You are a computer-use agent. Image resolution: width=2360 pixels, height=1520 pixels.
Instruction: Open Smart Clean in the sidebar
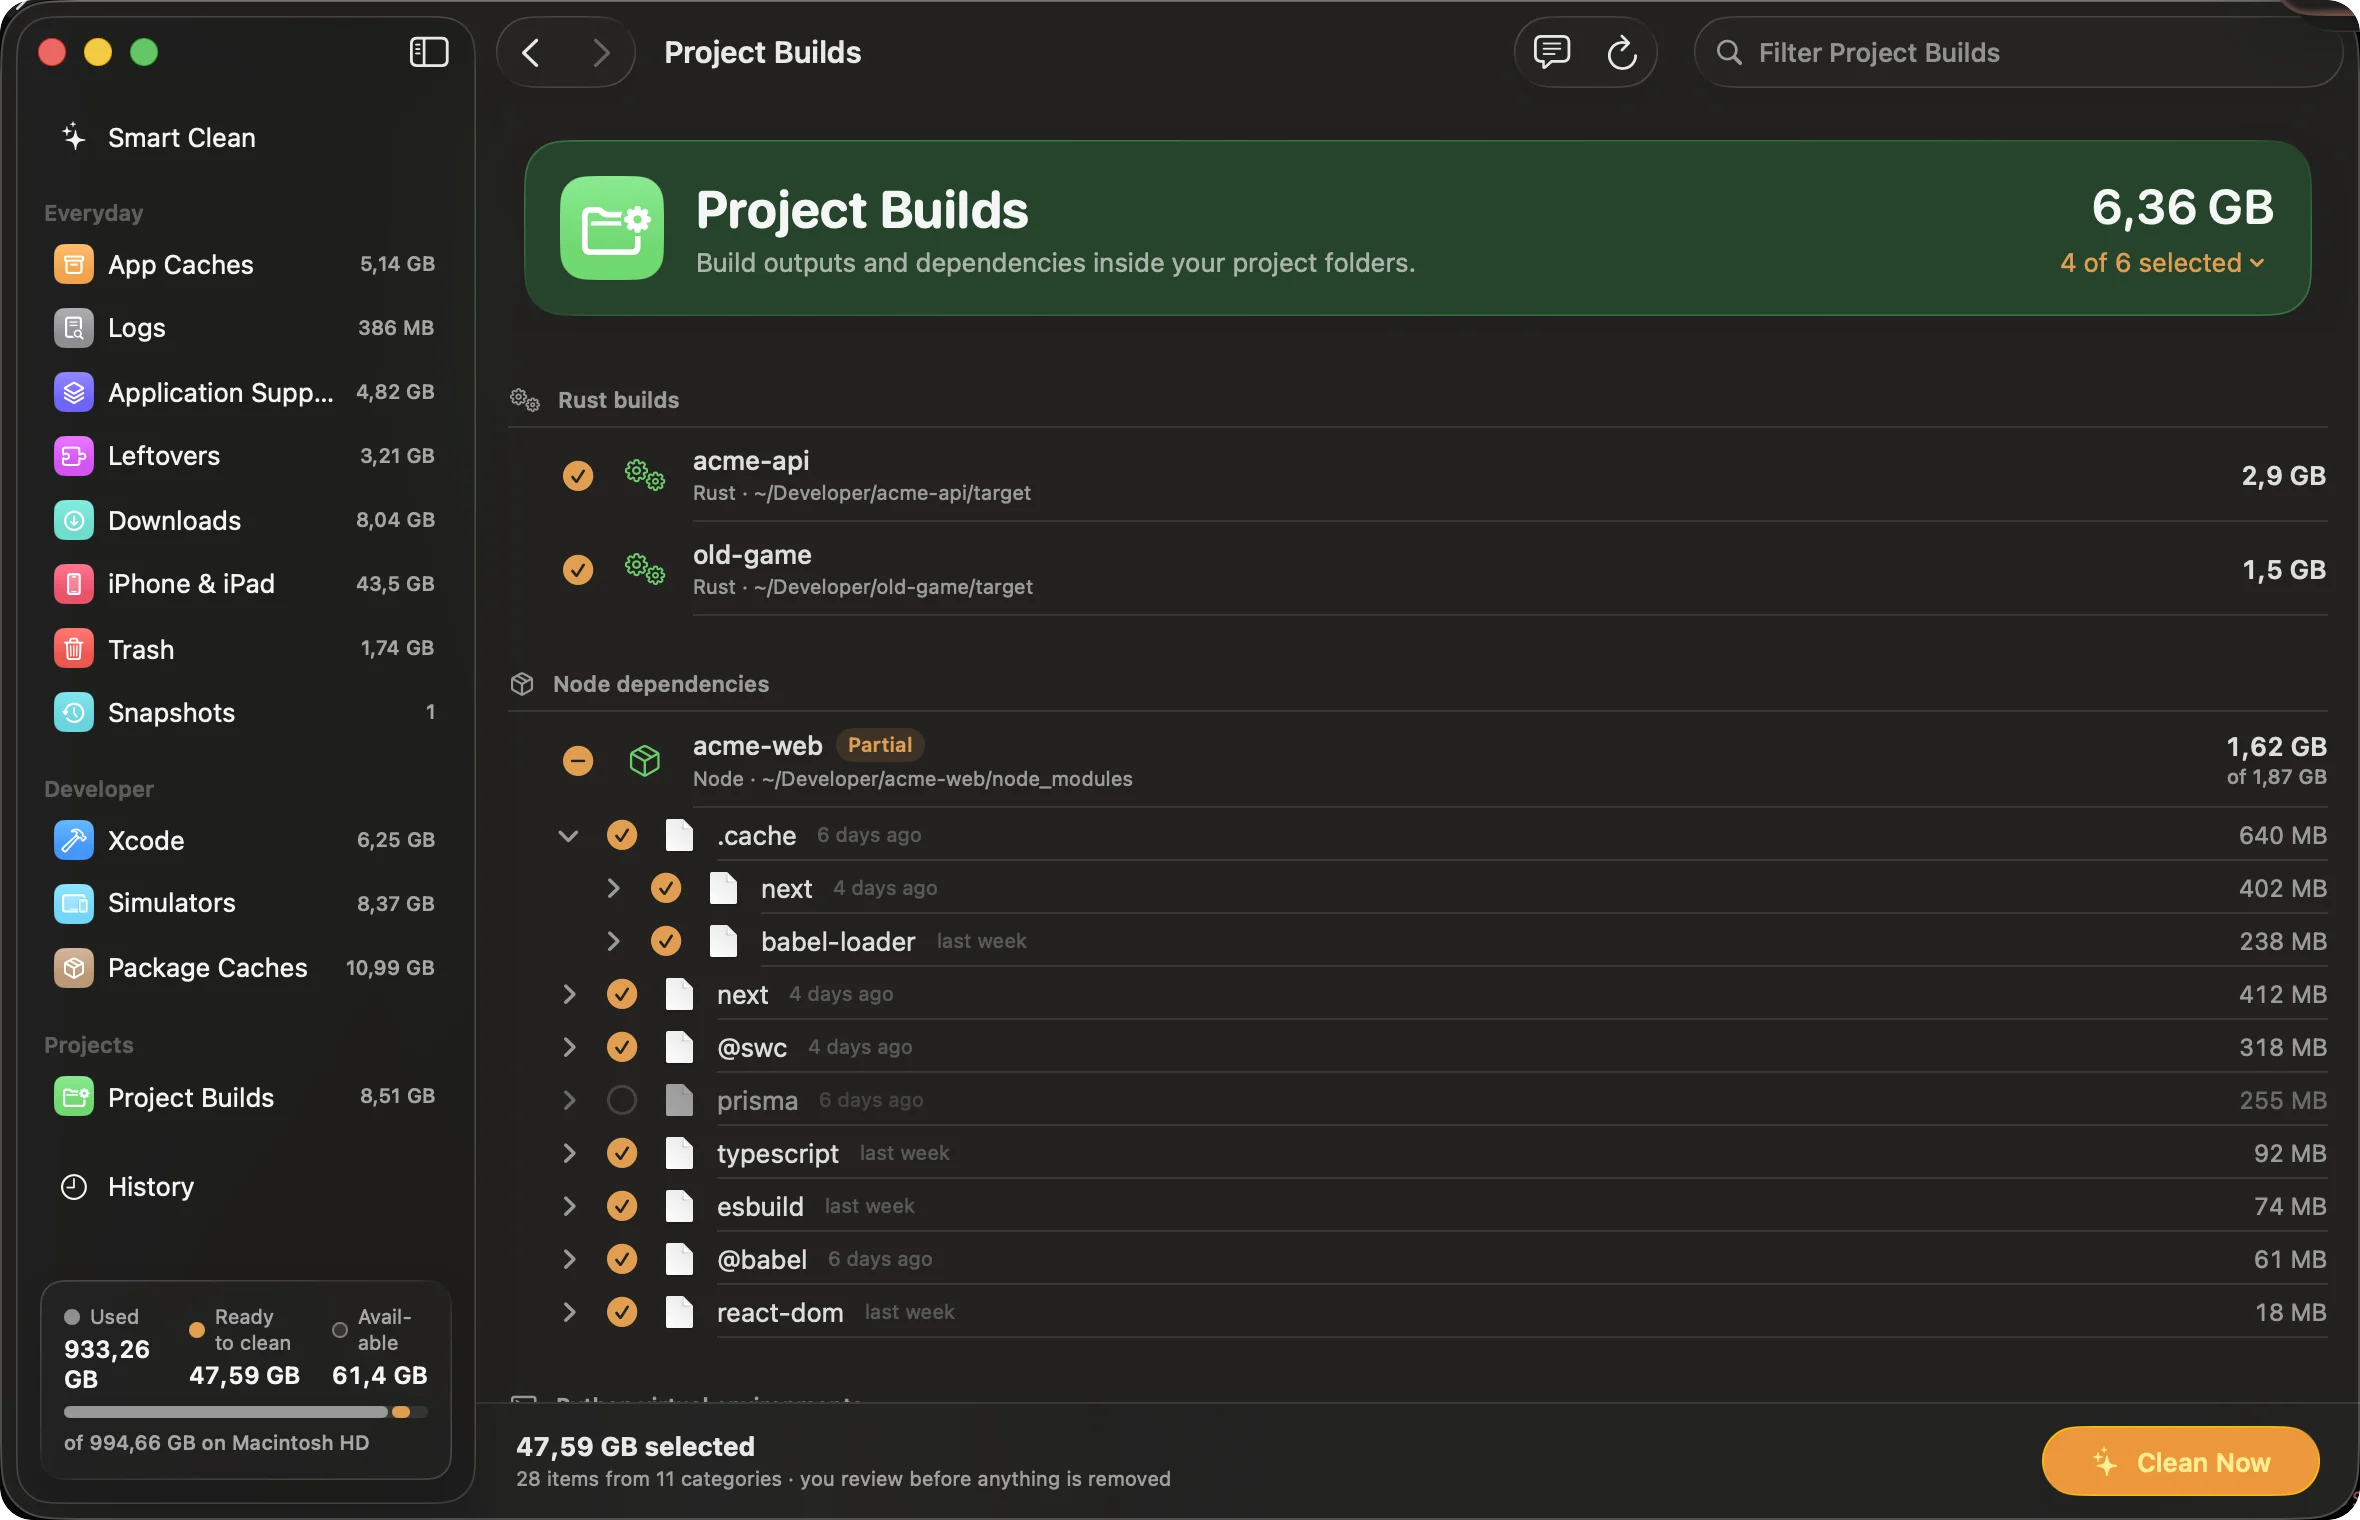coord(245,138)
